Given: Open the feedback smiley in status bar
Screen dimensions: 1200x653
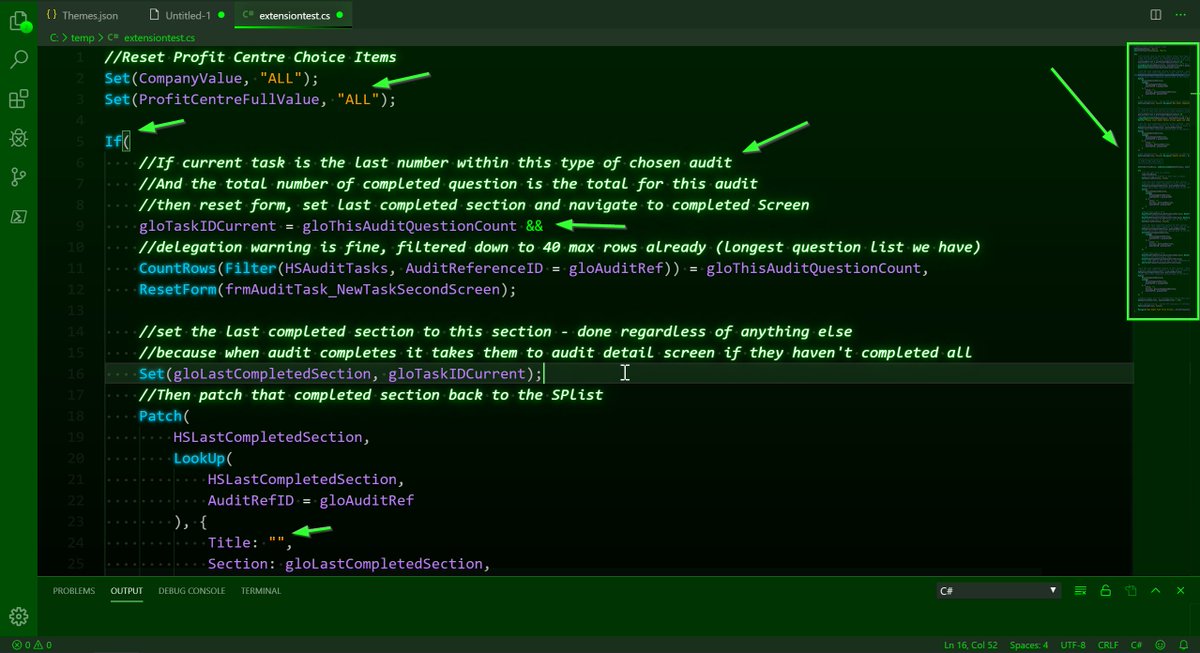Looking at the screenshot, I should (x=1159, y=645).
